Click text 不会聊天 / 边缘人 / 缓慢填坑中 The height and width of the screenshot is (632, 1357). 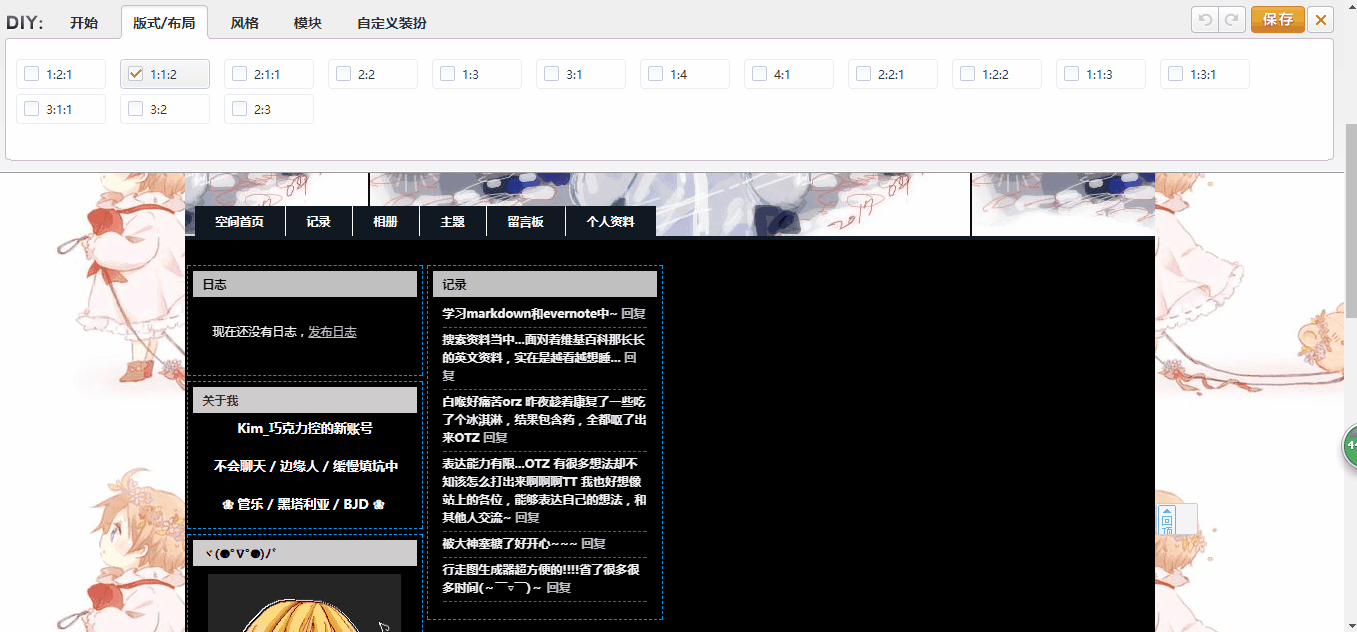click(305, 466)
